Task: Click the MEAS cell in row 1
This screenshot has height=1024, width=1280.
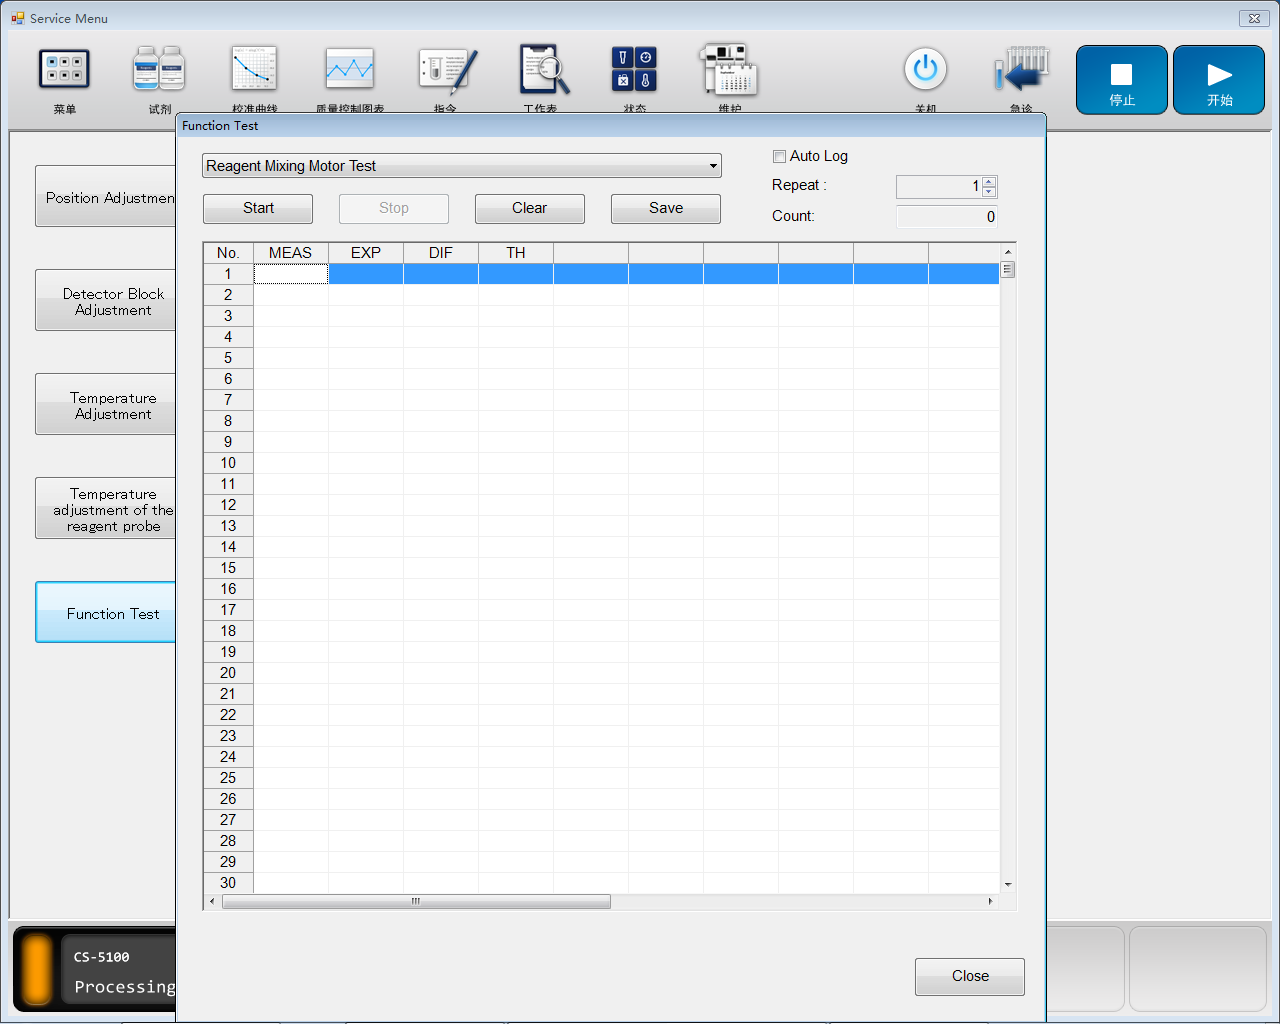Action: click(290, 274)
